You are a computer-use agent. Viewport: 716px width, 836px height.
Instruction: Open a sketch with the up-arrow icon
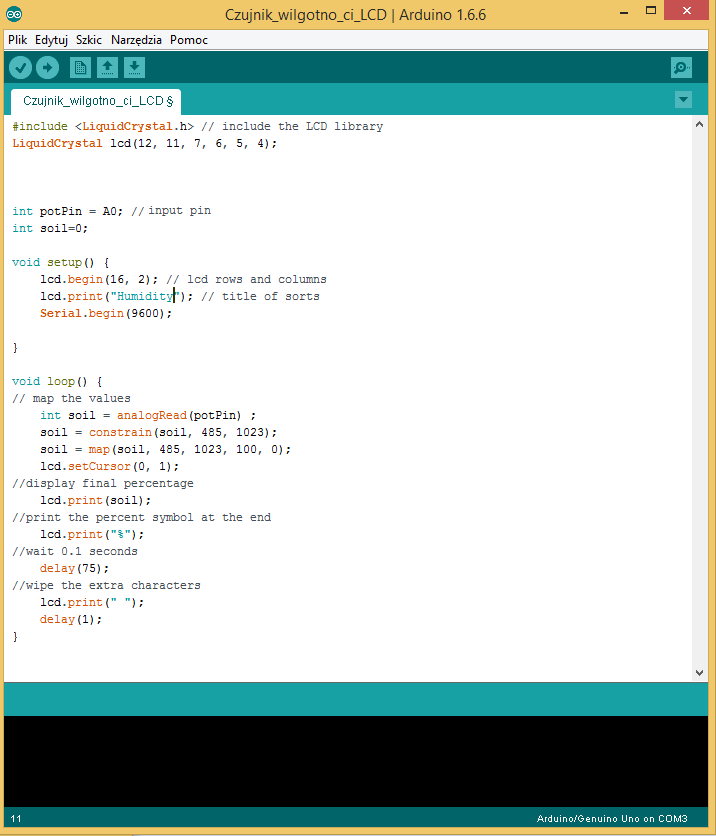coord(108,68)
